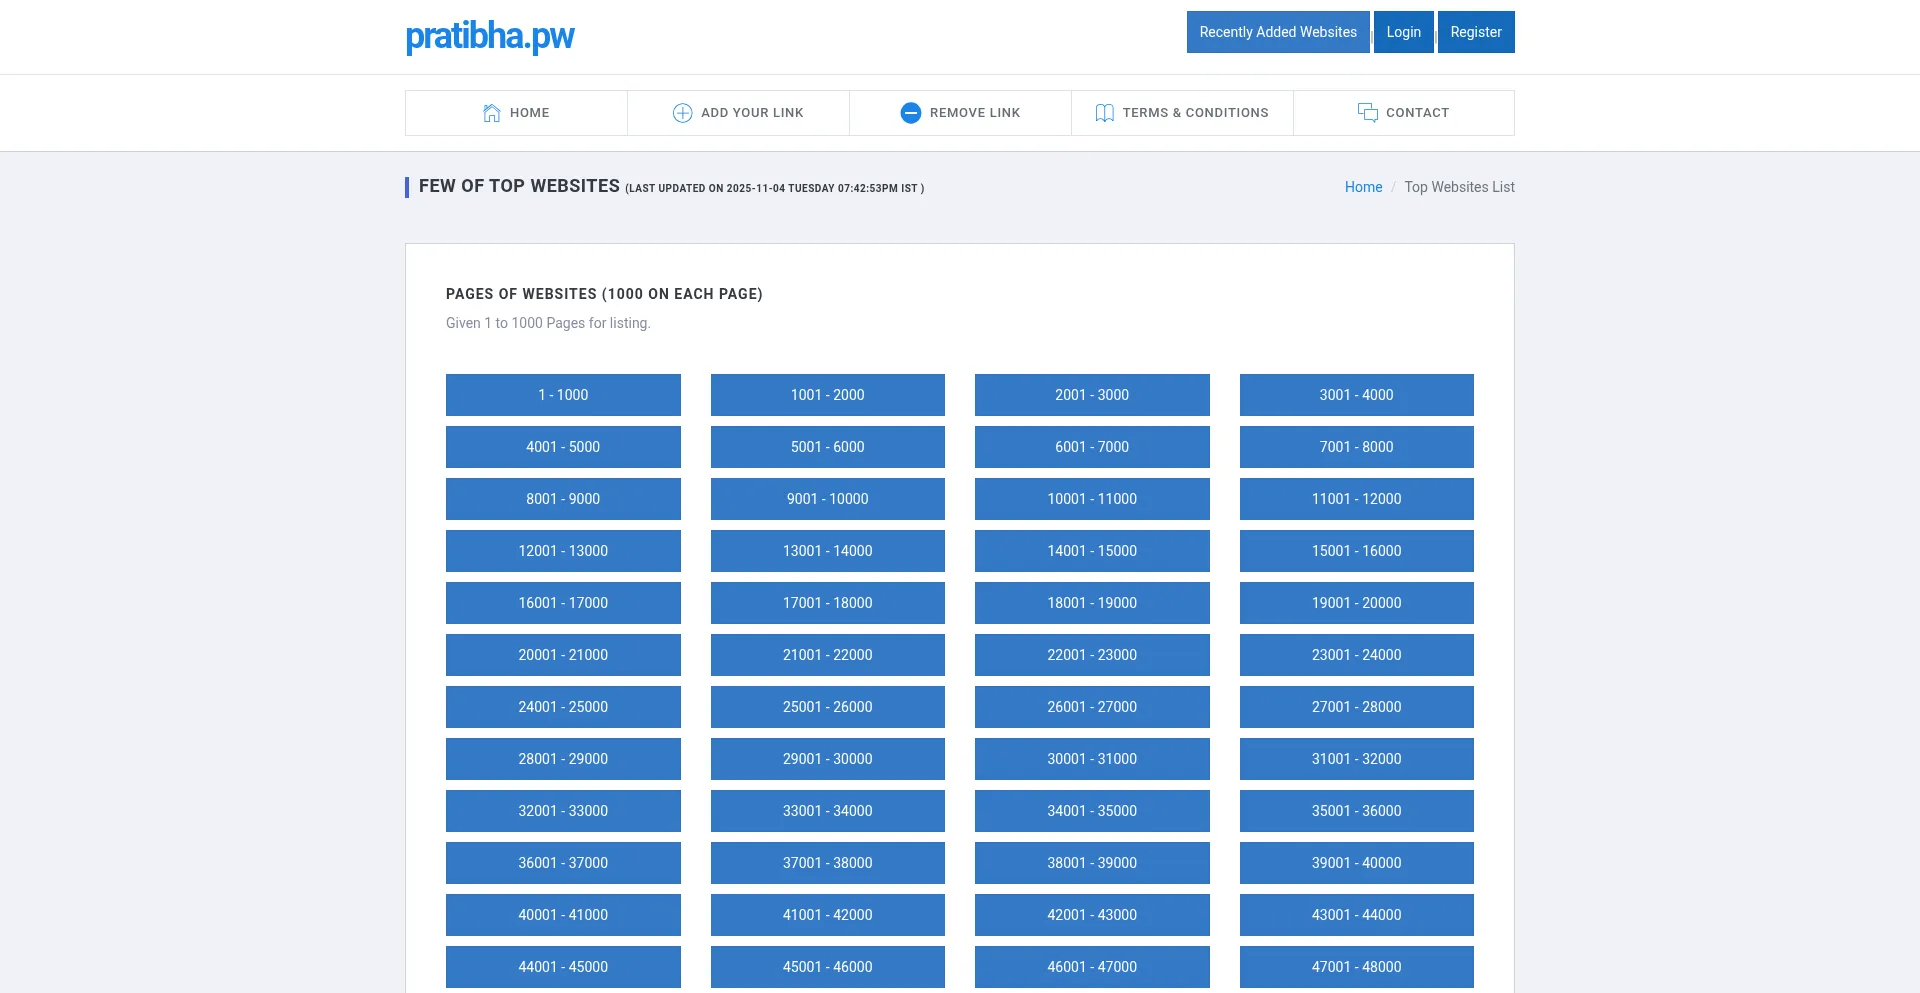1920x993 pixels.
Task: Select the 14001 - 15000 page button
Action: [1091, 551]
